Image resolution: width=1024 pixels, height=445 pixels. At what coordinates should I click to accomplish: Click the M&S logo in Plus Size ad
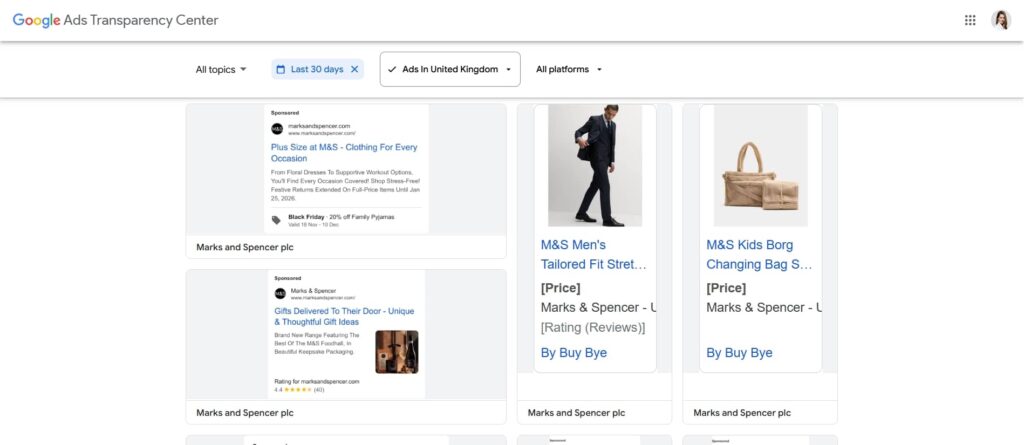pos(277,129)
